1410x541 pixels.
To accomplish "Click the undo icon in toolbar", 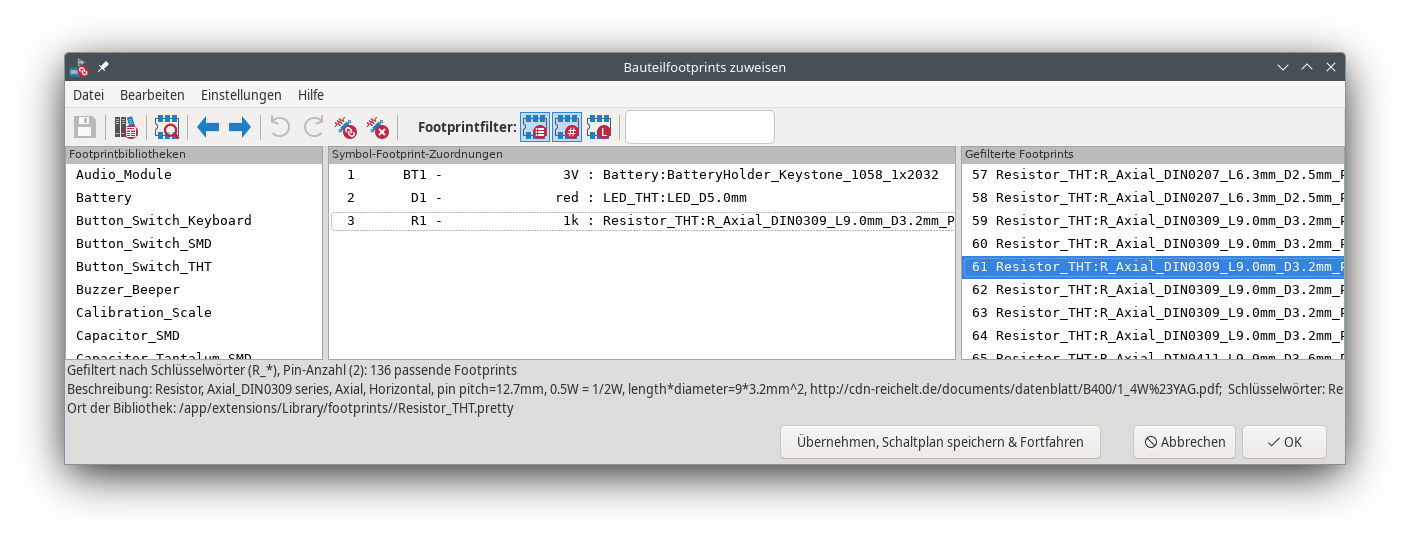I will point(281,127).
